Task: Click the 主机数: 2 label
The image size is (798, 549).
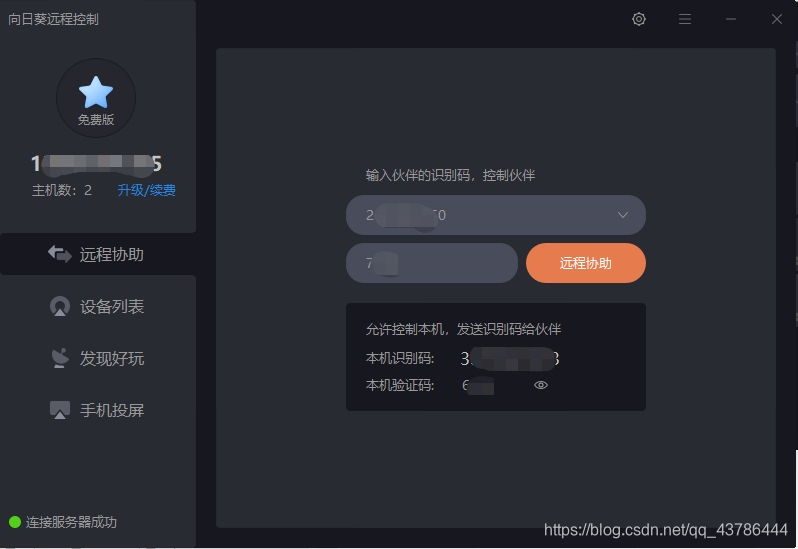Action: pyautogui.click(x=62, y=190)
